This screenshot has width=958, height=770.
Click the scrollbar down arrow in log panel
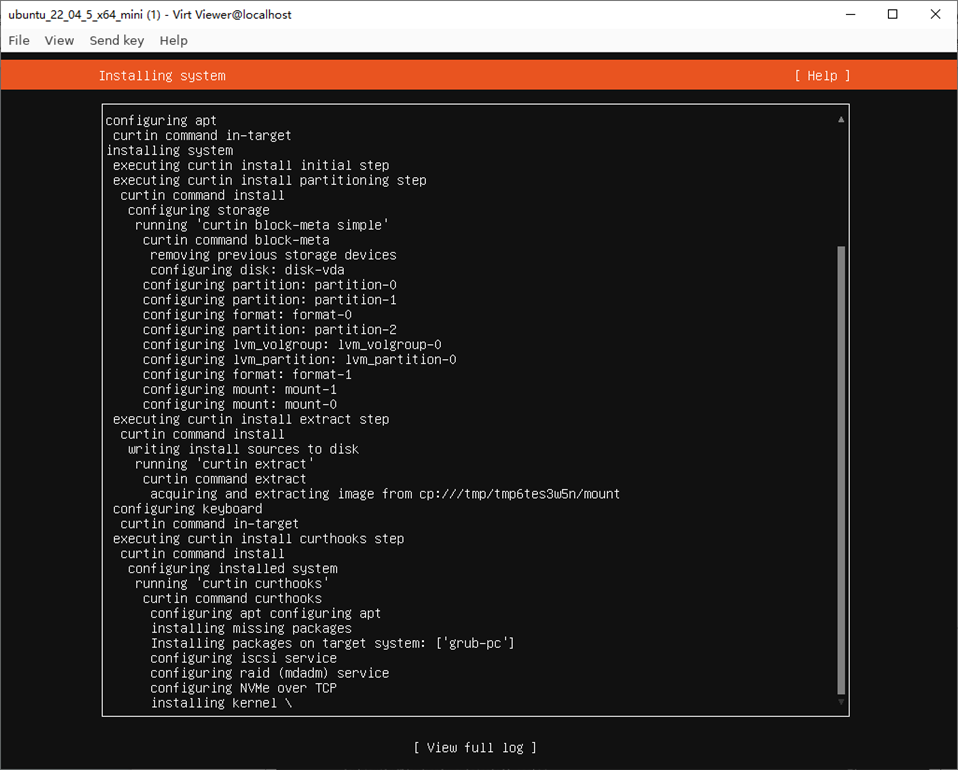coord(841,702)
